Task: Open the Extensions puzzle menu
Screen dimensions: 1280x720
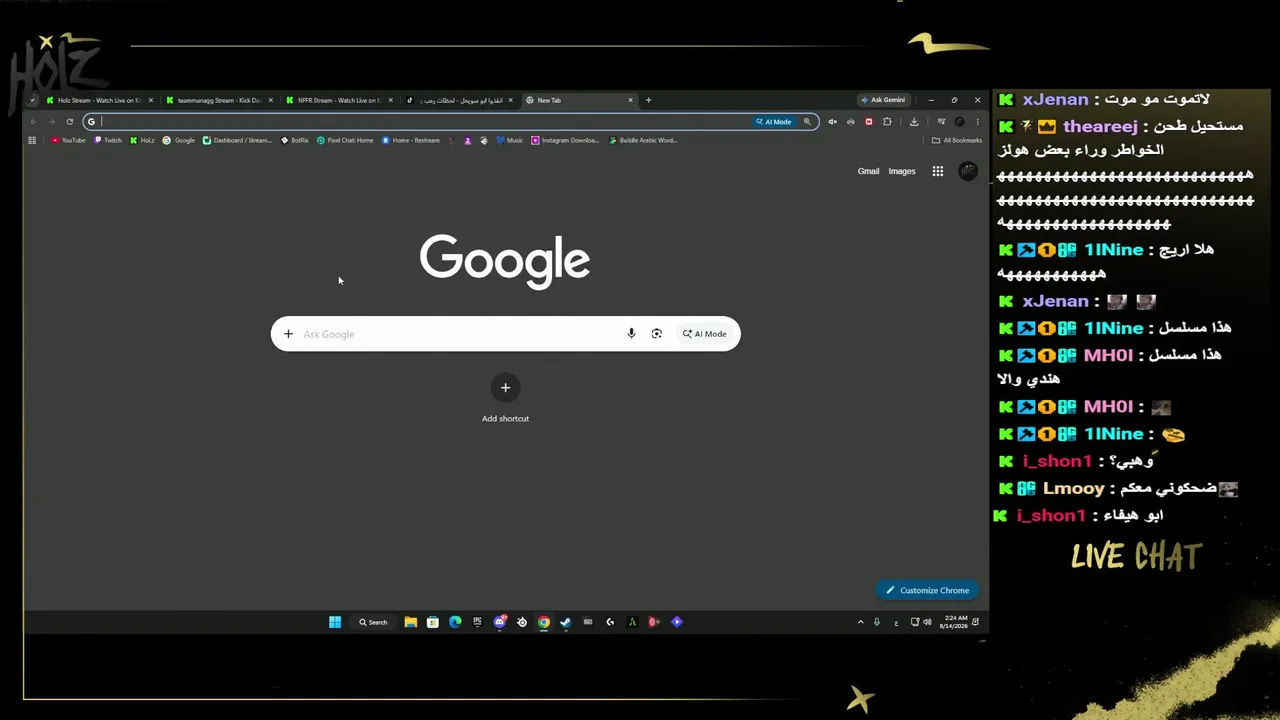Action: (887, 122)
